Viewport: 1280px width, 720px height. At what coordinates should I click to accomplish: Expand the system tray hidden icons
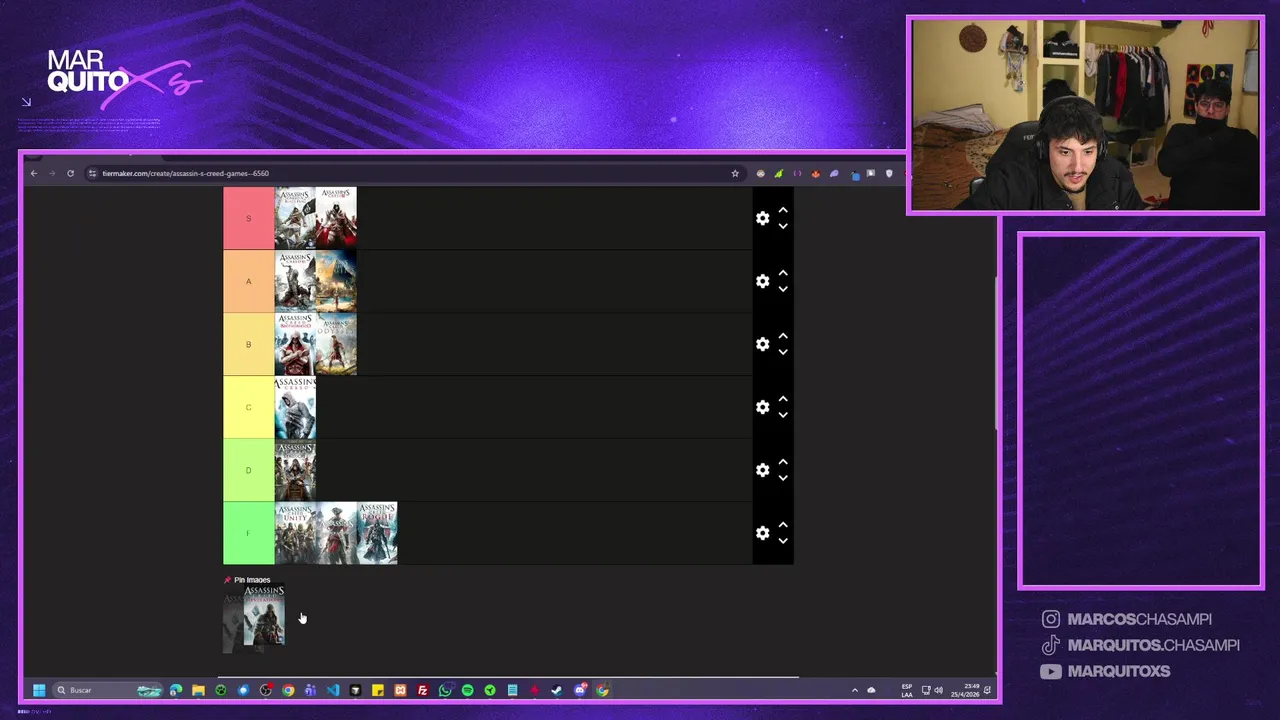pyautogui.click(x=854, y=690)
